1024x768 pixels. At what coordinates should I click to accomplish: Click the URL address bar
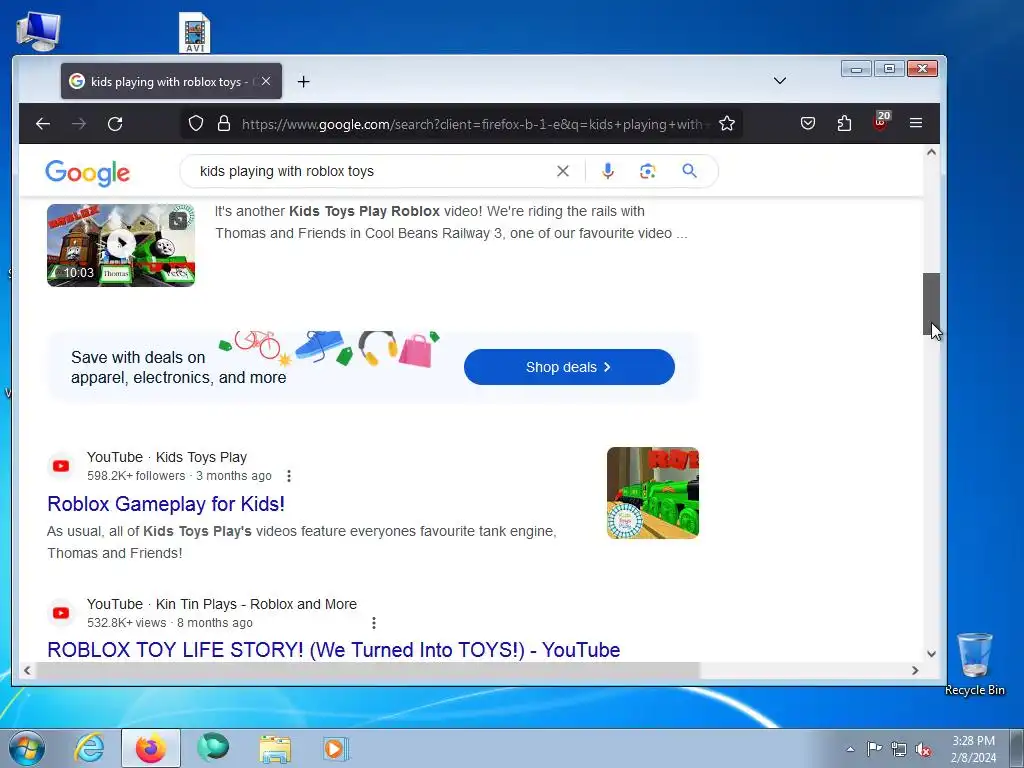[x=472, y=124]
